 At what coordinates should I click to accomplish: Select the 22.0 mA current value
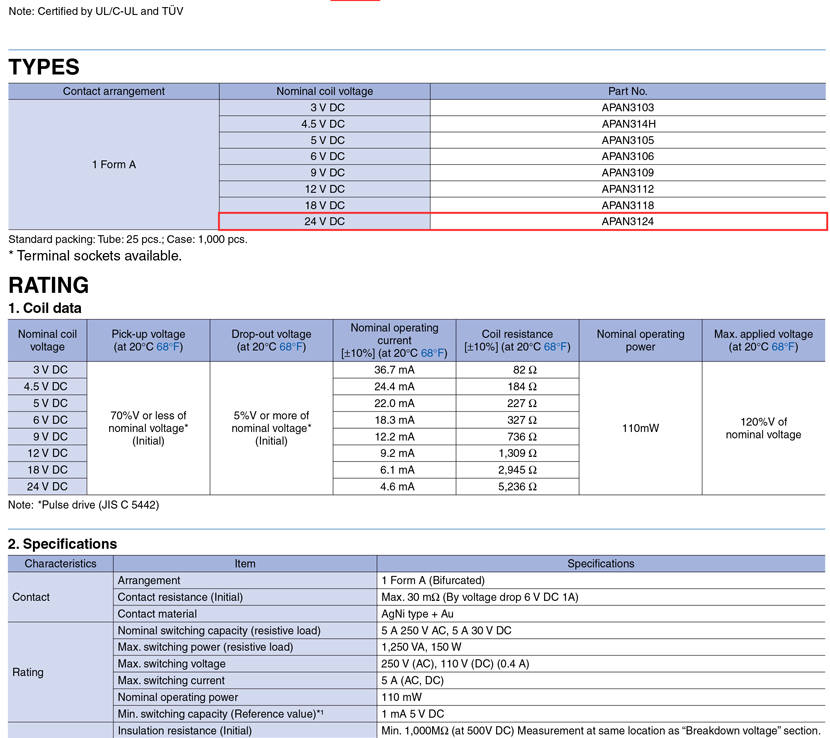tap(394, 403)
